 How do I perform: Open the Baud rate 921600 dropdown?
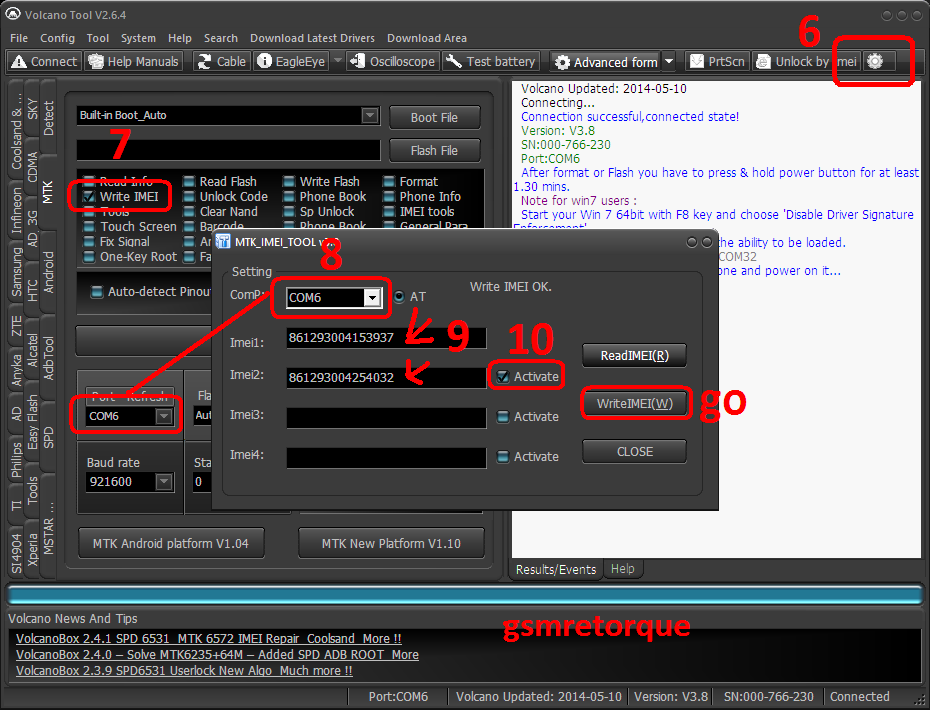pos(164,482)
